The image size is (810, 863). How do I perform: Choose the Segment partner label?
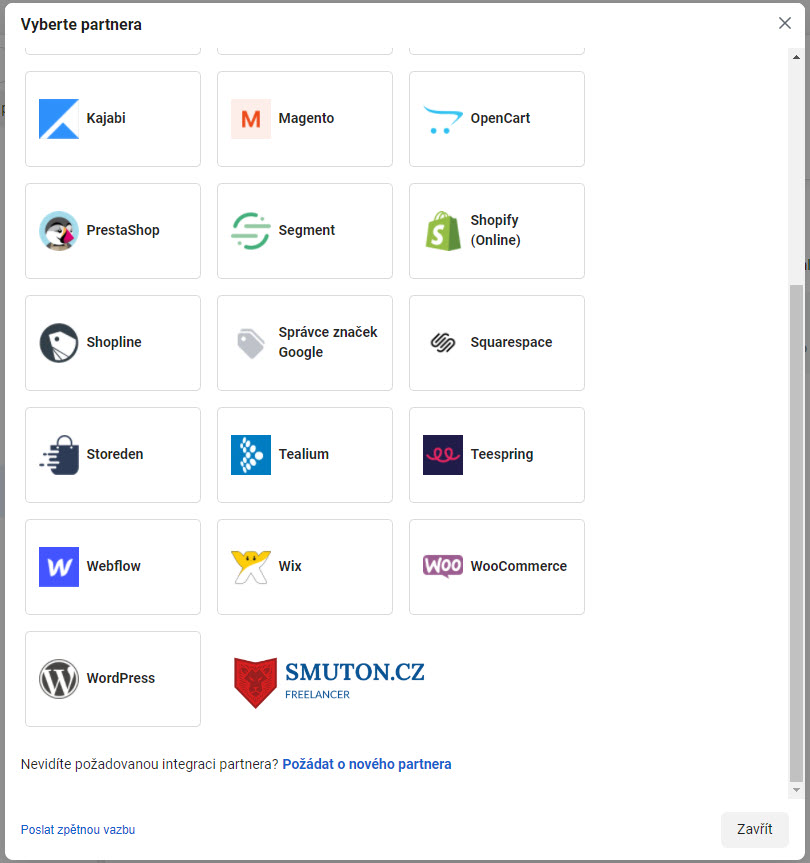point(307,230)
